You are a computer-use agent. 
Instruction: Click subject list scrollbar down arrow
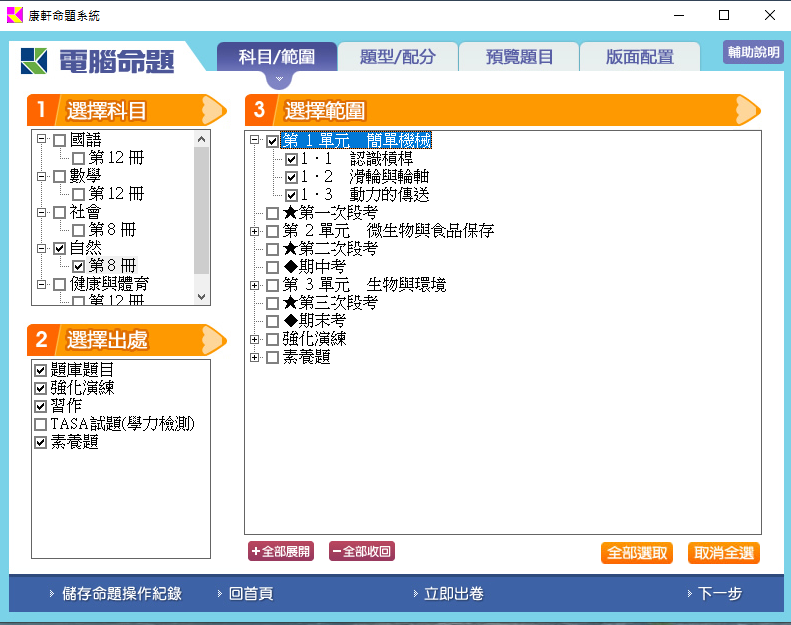coord(202,297)
